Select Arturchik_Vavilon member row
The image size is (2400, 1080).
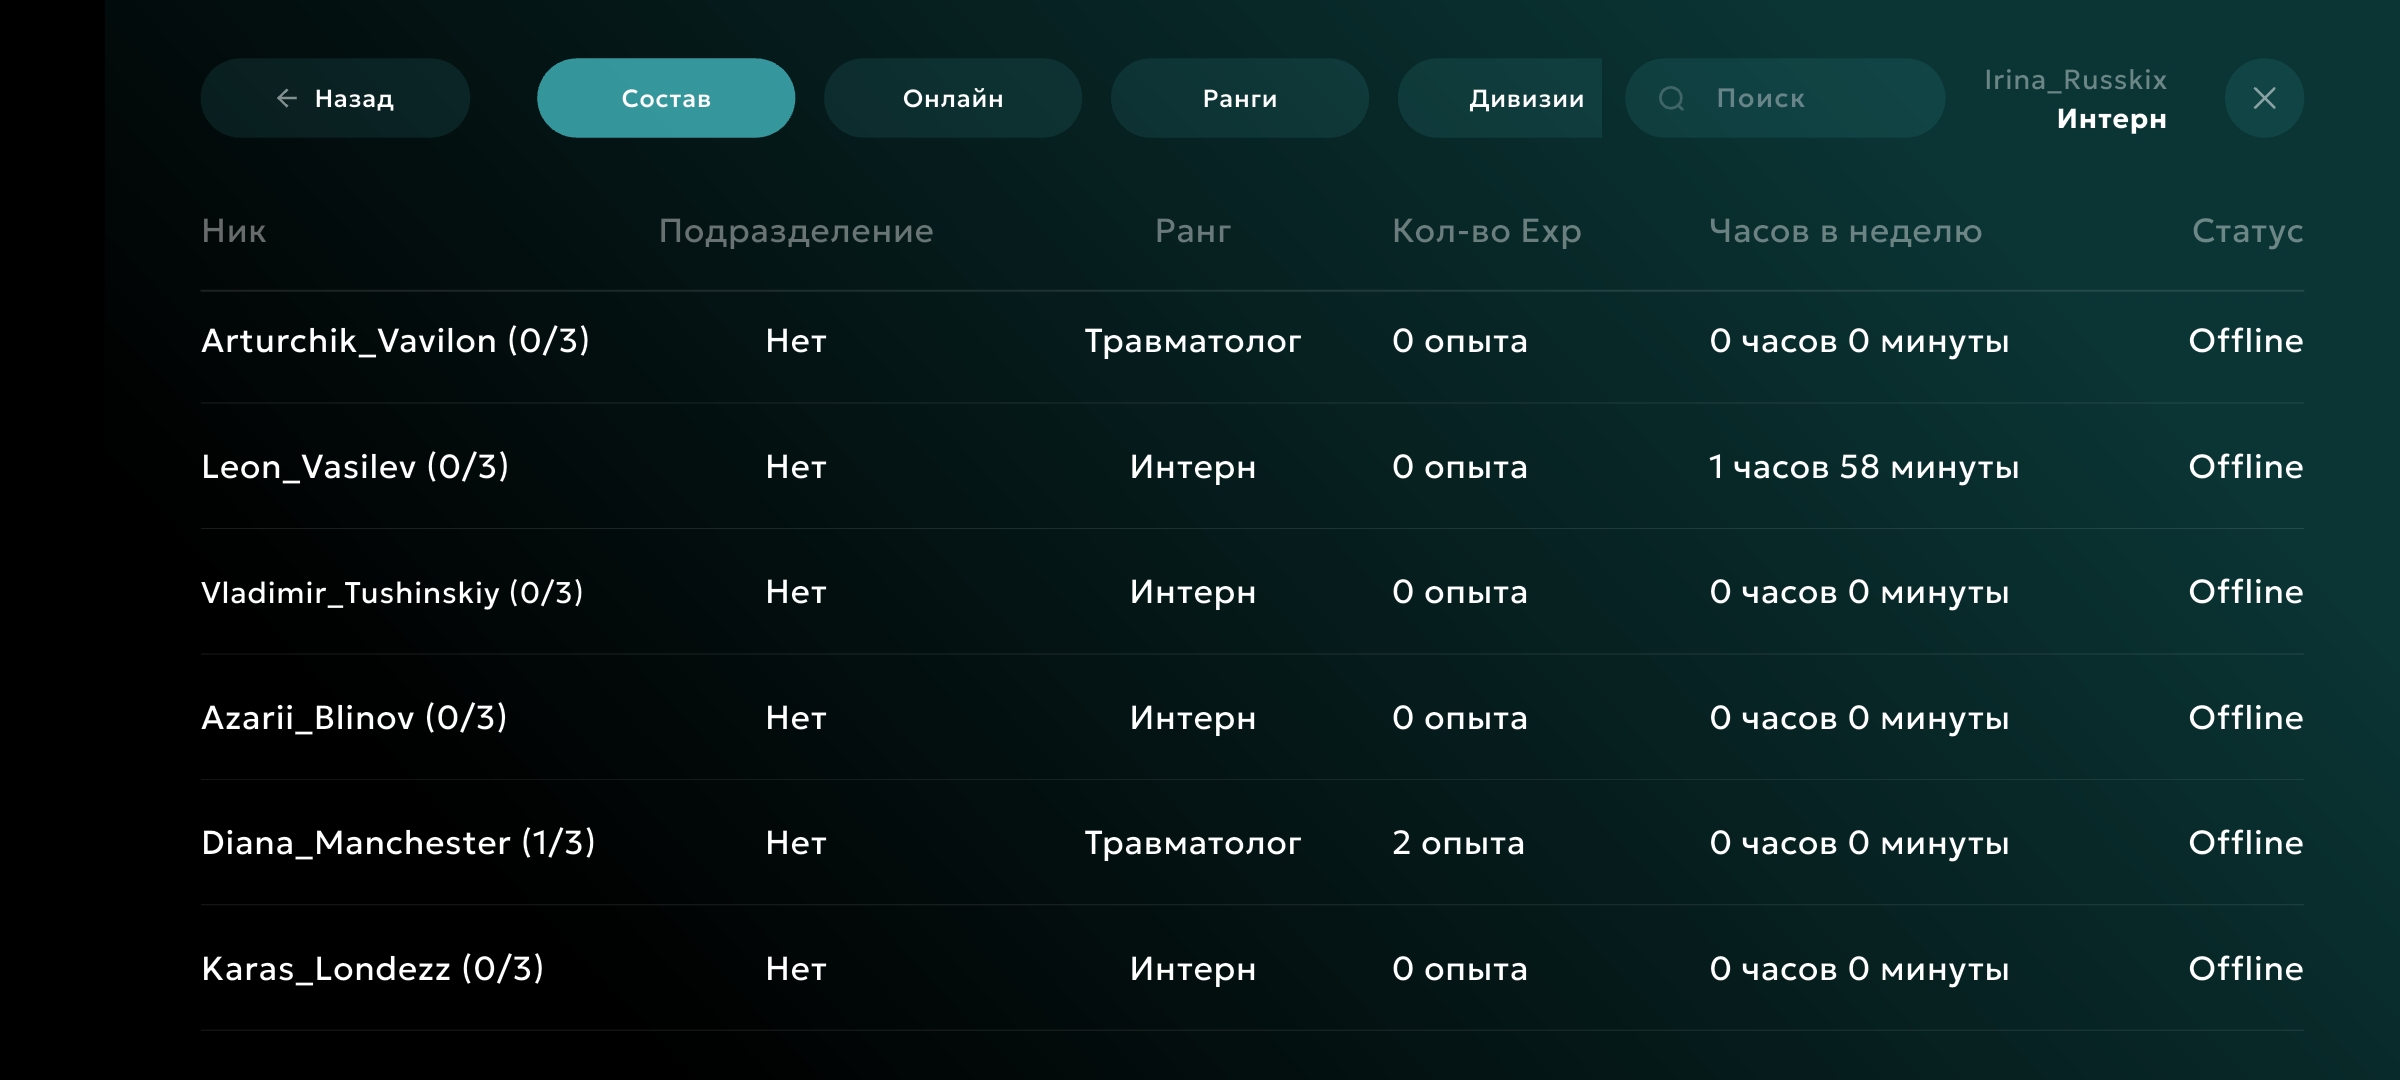pyautogui.click(x=395, y=341)
